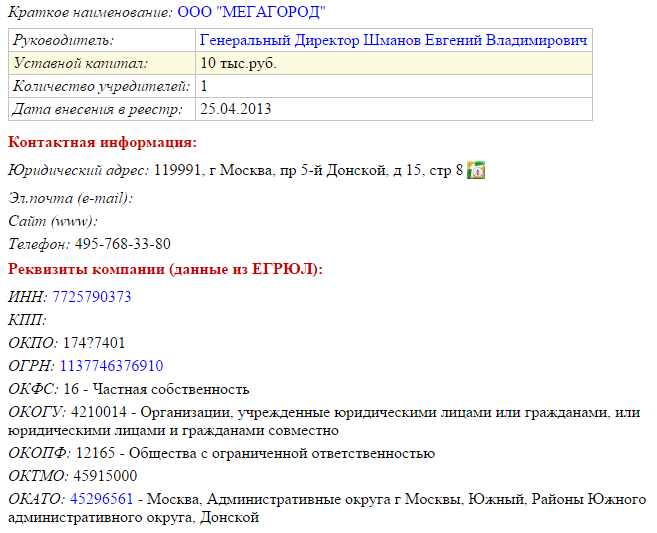Select the registry date 25.04.2013

(x=235, y=109)
